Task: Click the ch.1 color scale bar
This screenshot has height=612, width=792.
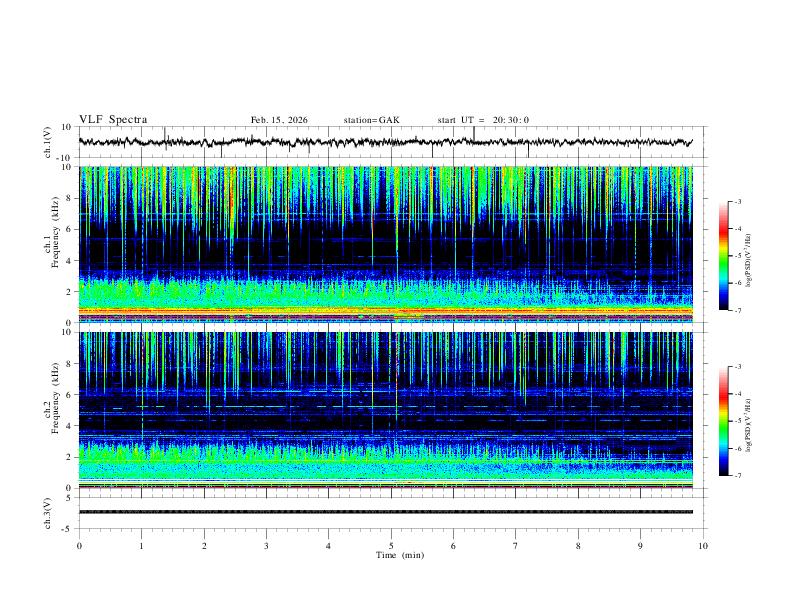Action: pos(723,256)
